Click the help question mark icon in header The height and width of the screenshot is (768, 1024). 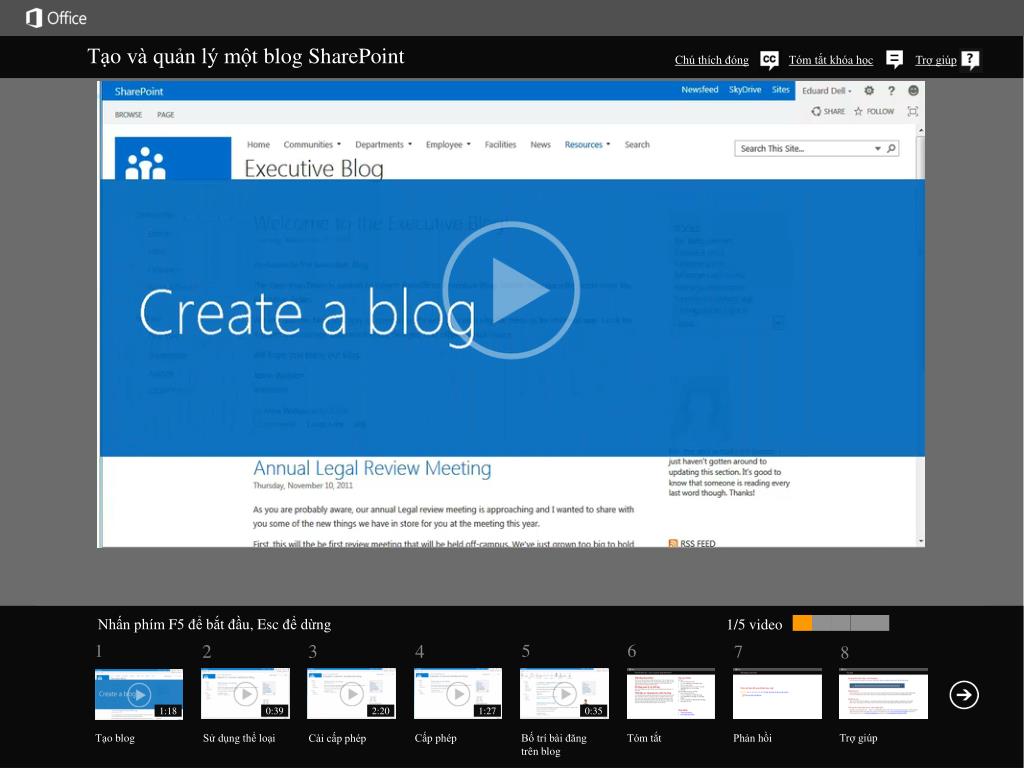(970, 60)
